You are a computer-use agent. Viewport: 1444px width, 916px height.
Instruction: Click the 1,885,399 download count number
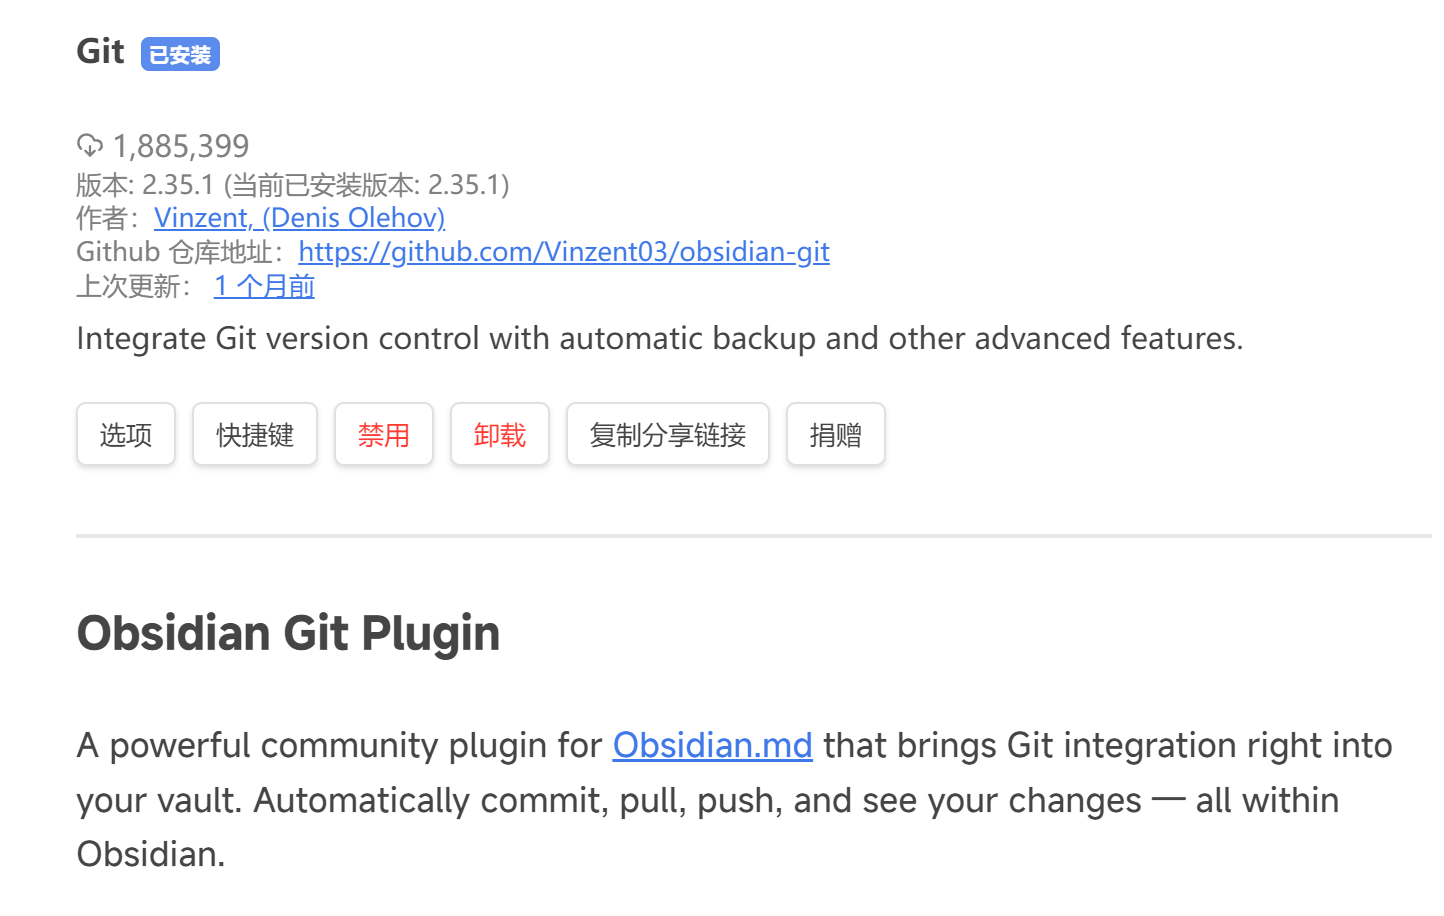coord(181,147)
